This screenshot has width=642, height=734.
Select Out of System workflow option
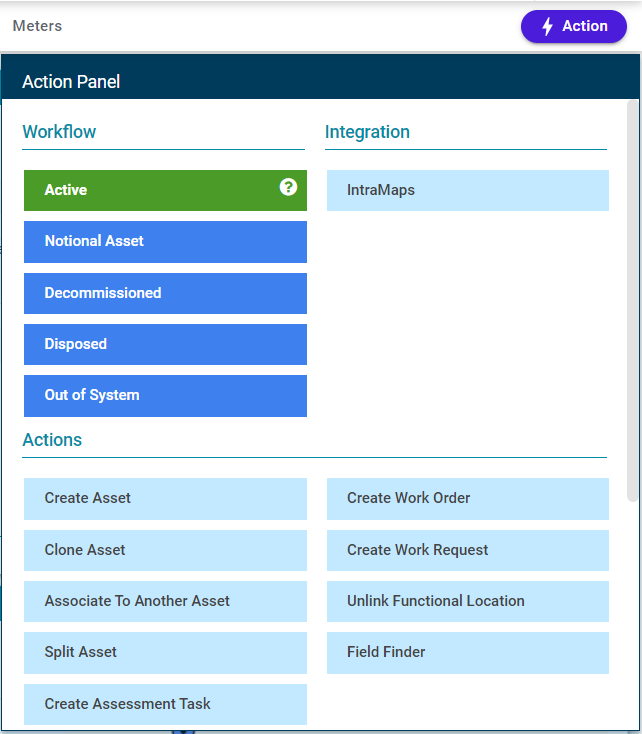tap(165, 396)
